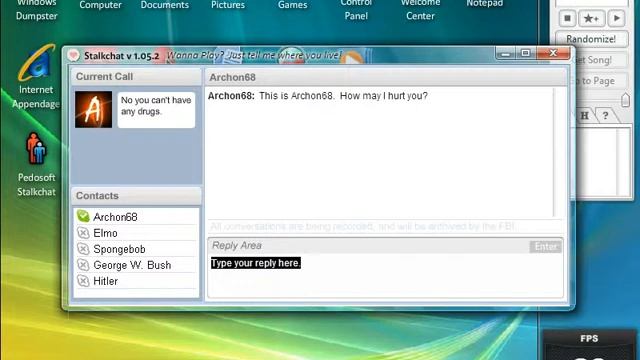The image size is (640, 360).
Task: Click Hitler's offline status icon
Action: 83,281
